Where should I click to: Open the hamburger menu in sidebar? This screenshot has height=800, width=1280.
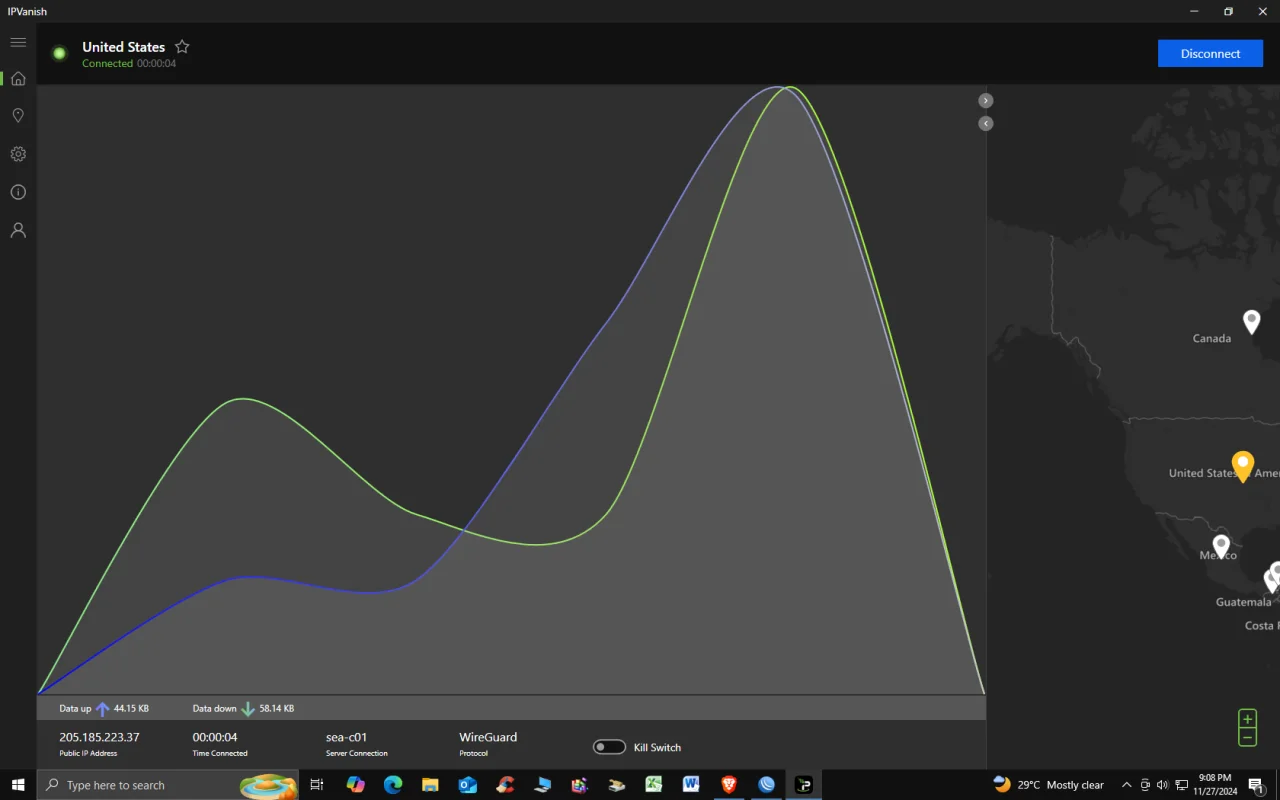[18, 42]
